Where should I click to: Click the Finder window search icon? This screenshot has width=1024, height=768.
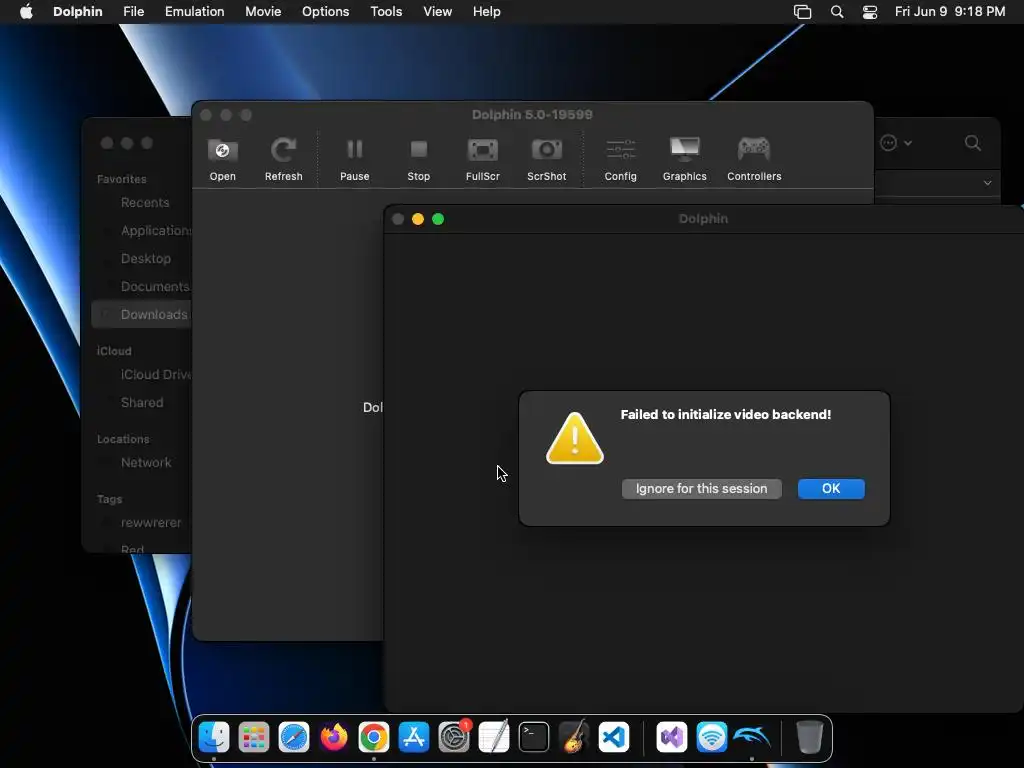coord(972,143)
